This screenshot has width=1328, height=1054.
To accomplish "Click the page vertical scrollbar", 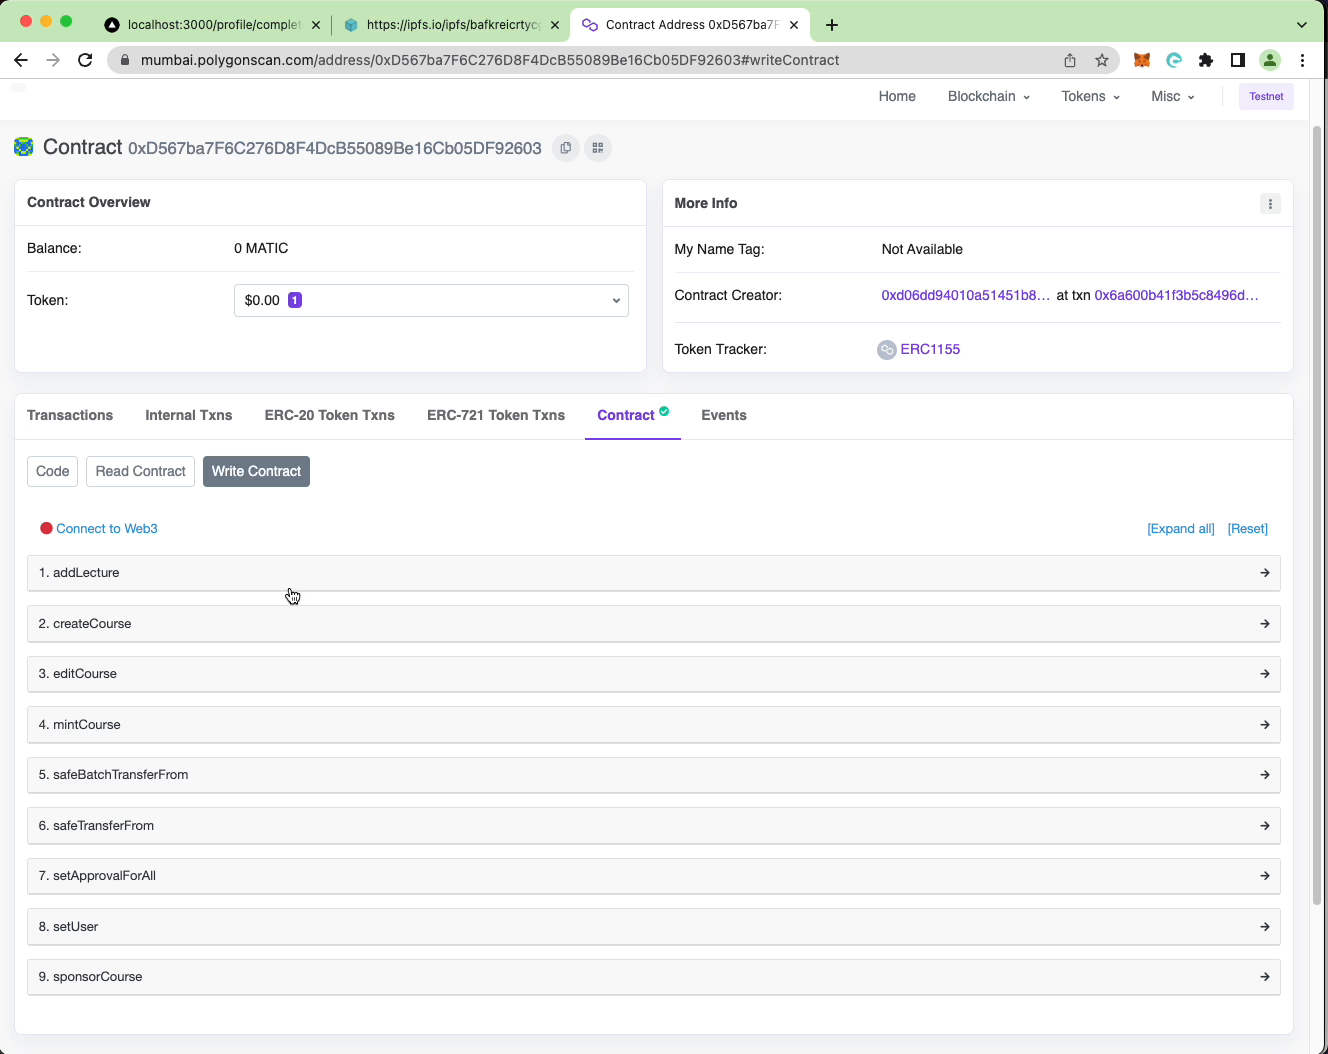I will point(1317,515).
